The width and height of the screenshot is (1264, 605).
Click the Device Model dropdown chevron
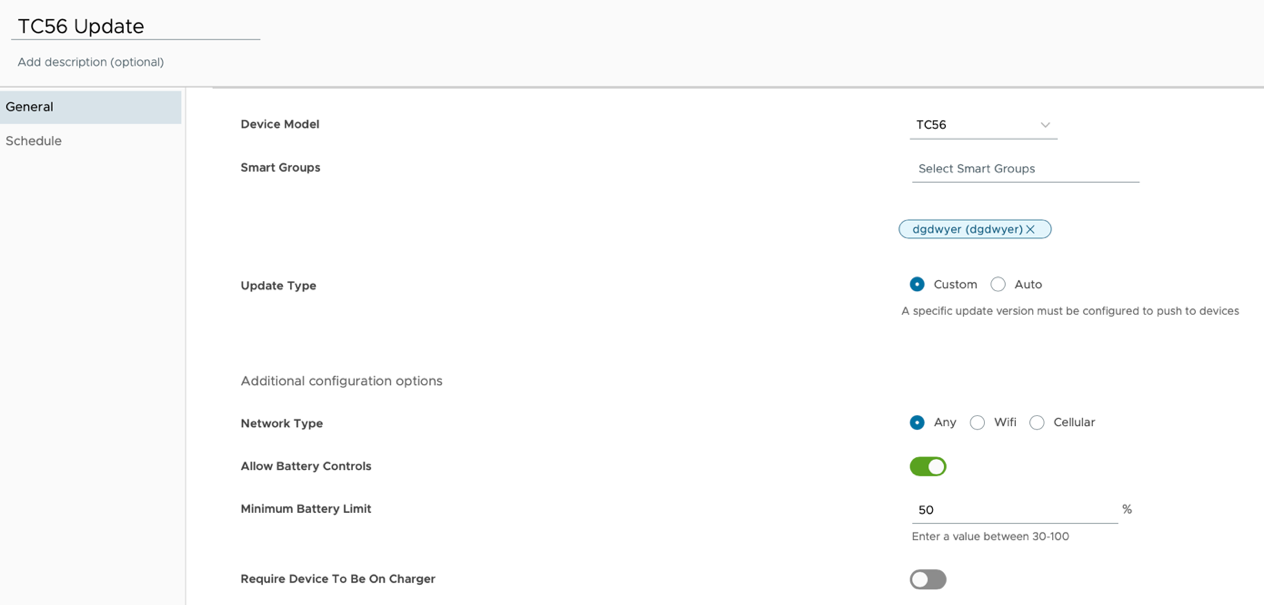click(x=1045, y=124)
